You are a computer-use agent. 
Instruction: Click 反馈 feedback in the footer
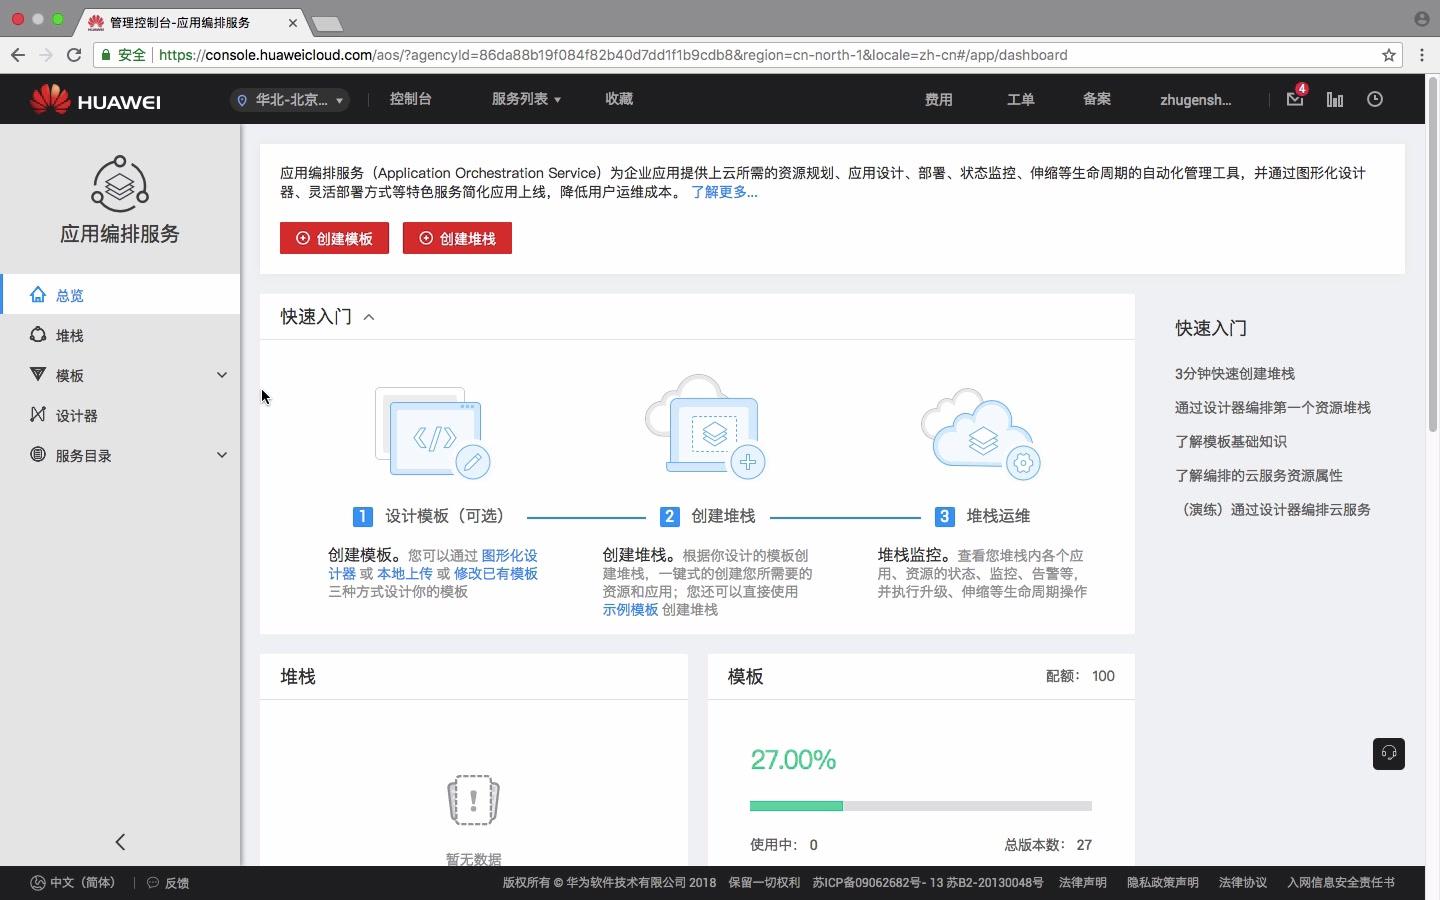point(168,883)
